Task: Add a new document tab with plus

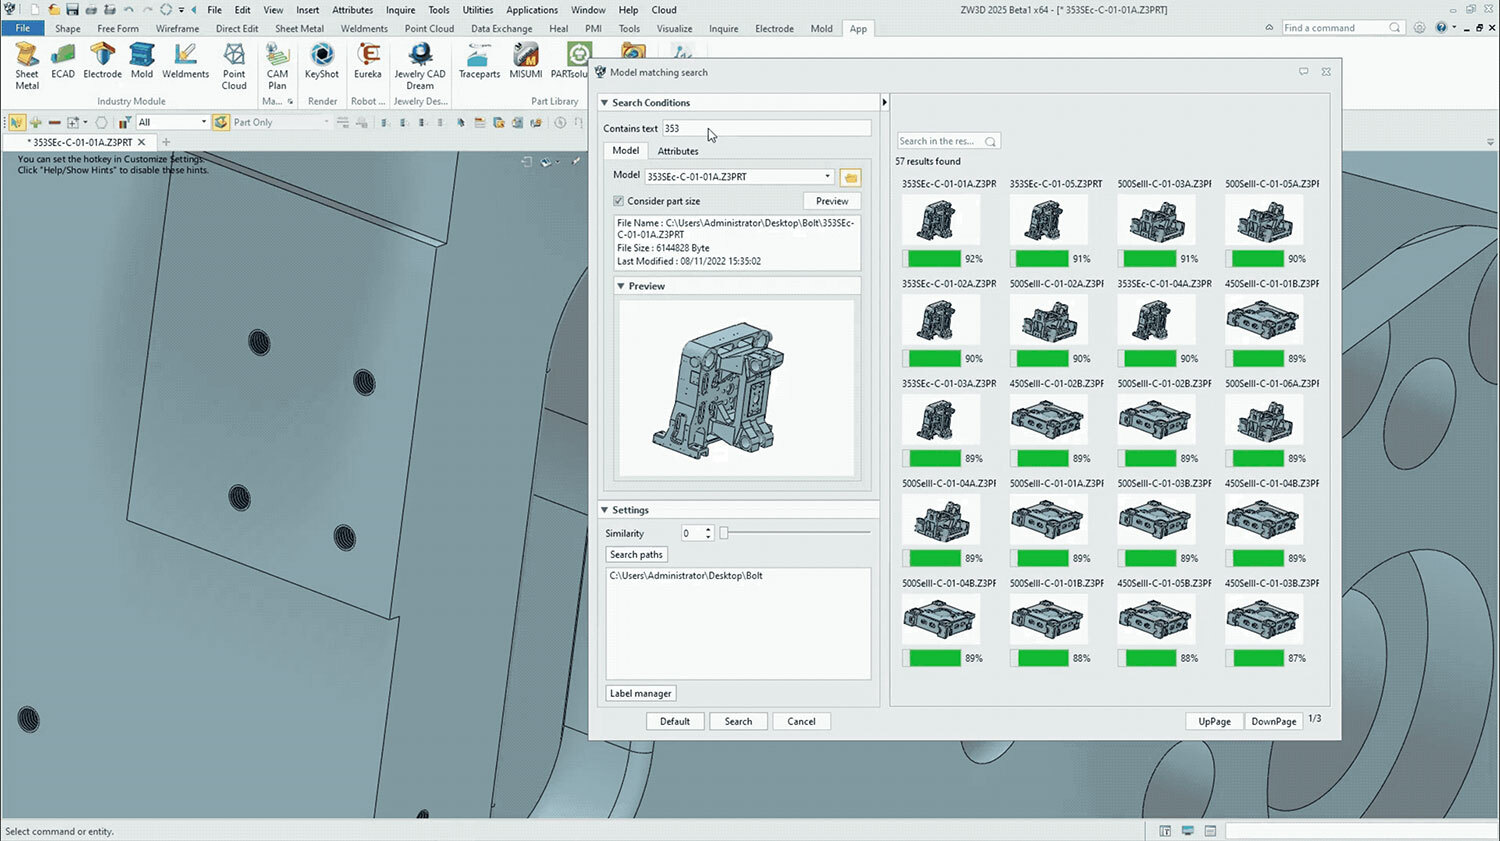Action: point(166,142)
